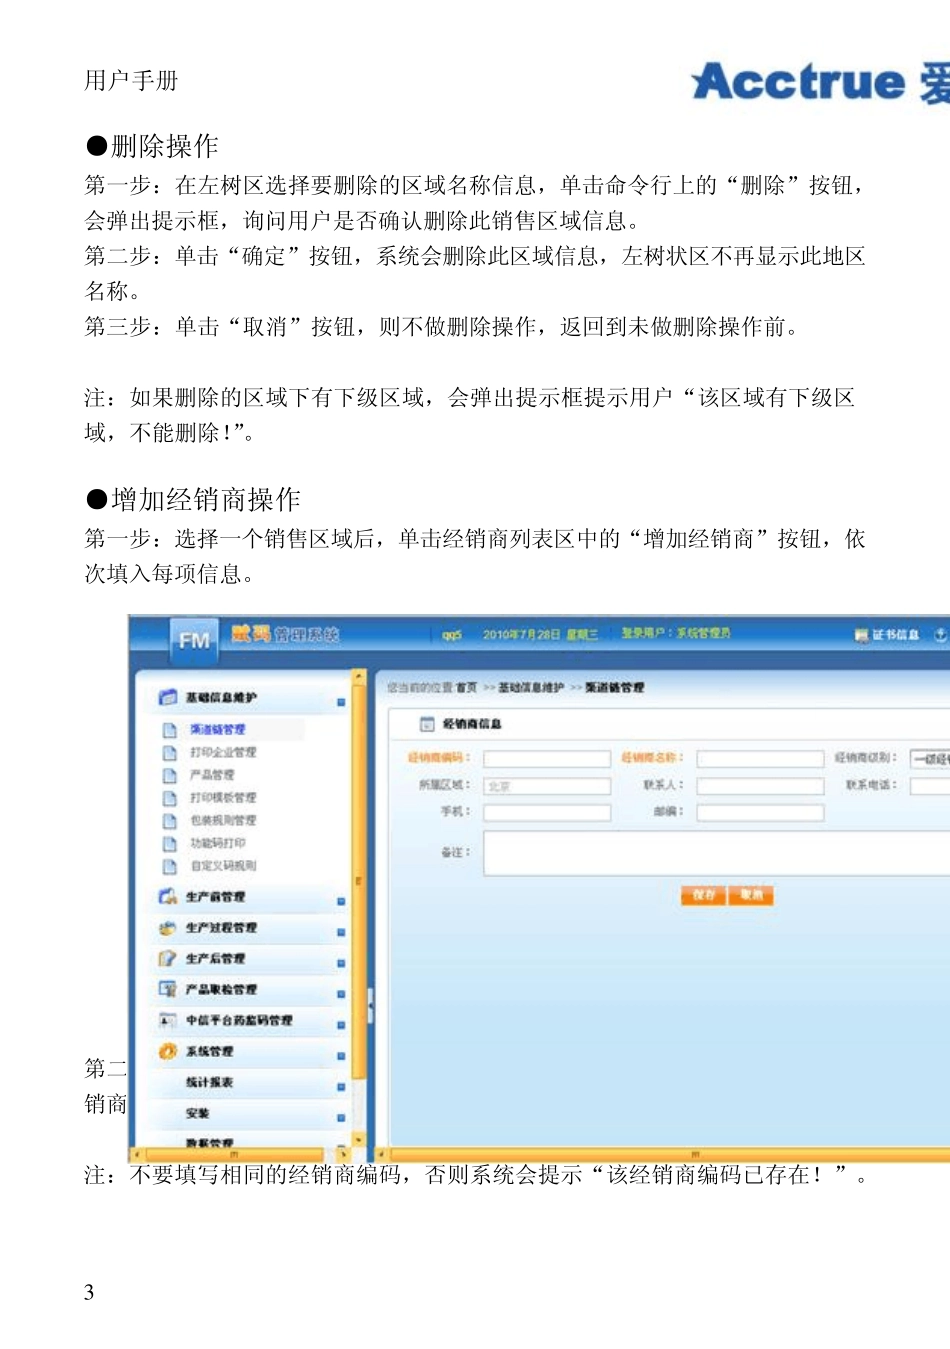Open 功能码打印 in the sidebar
Image resolution: width=950 pixels, height=1349 pixels.
tap(217, 844)
